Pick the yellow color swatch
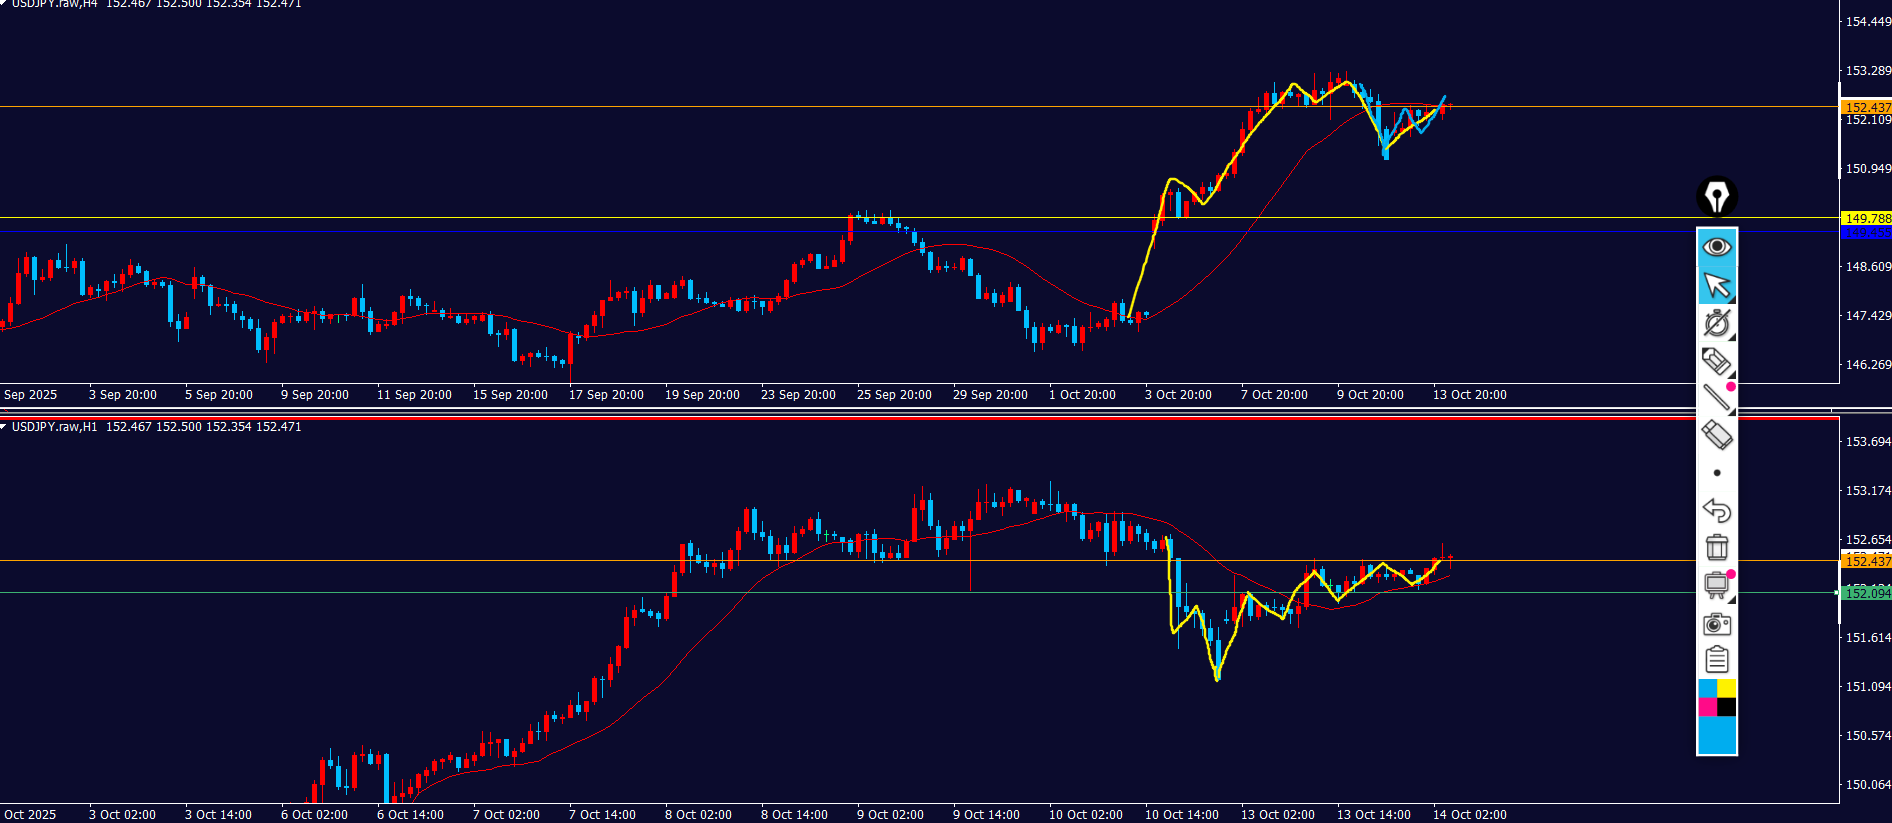 [x=1727, y=689]
